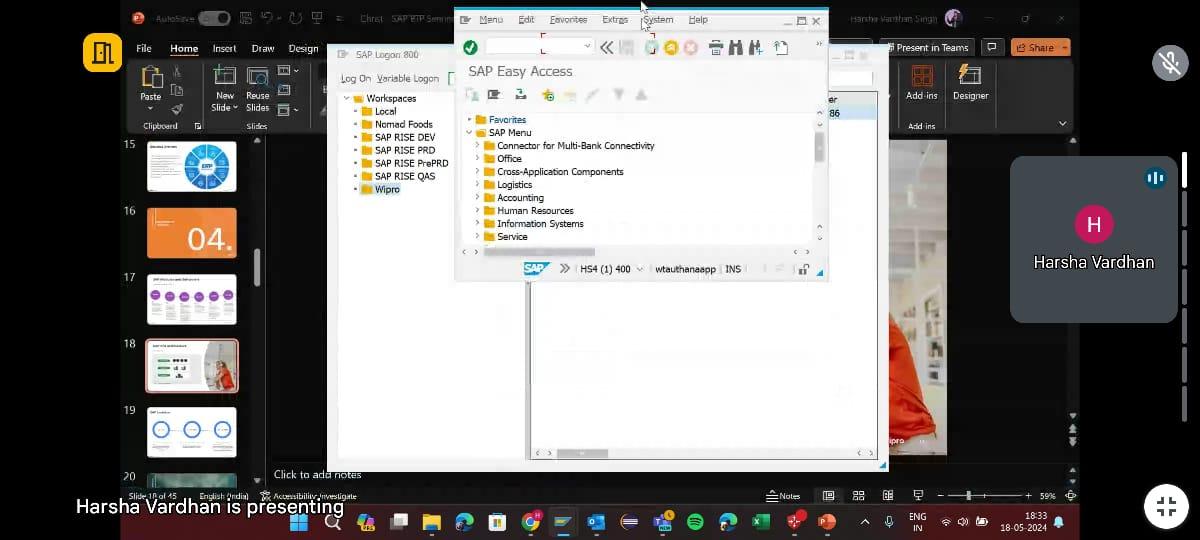Image resolution: width=1200 pixels, height=540 pixels.
Task: Collapse the Workspaces node in SAP Logon
Action: pos(347,98)
